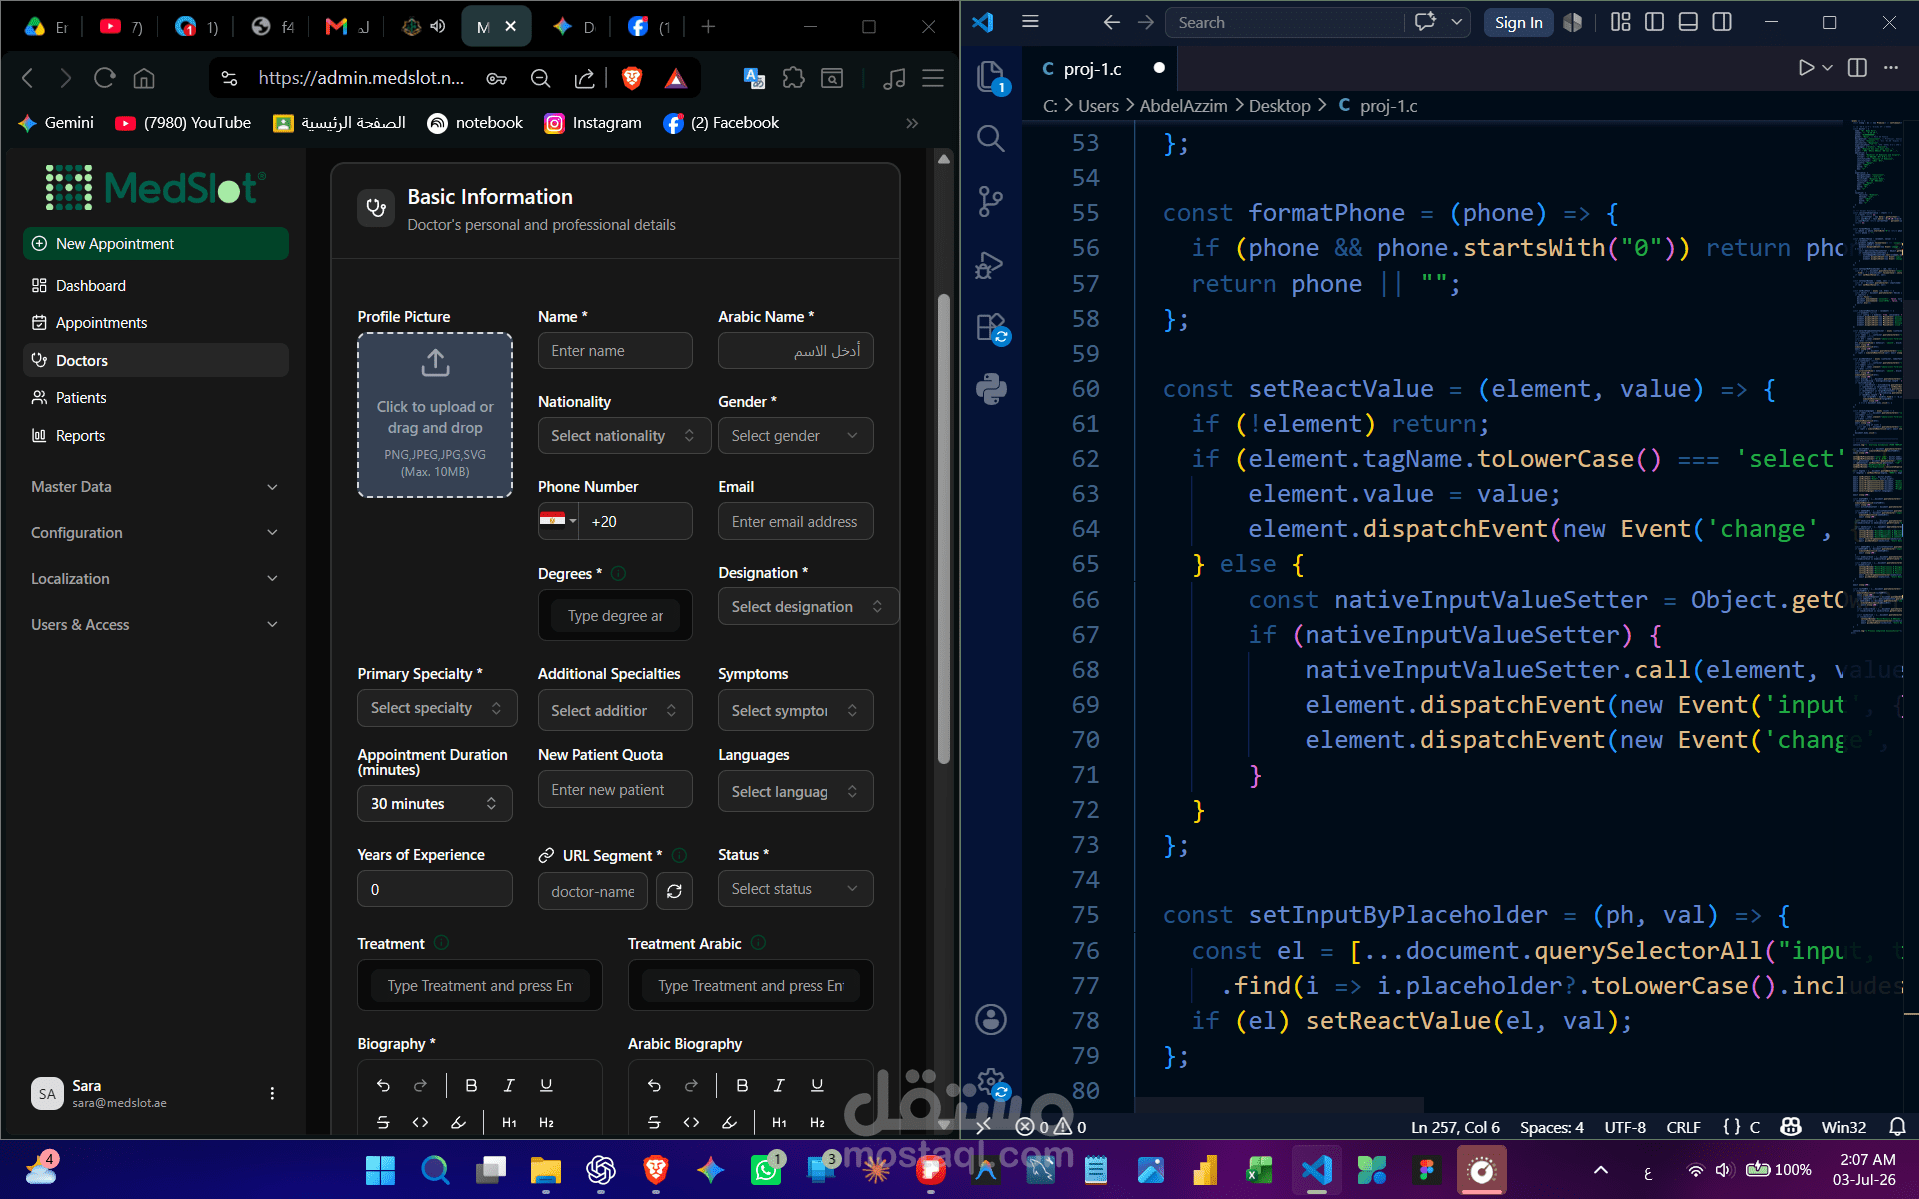Open the Select gender dropdown
Viewport: 1919px width, 1199px height.
point(795,436)
